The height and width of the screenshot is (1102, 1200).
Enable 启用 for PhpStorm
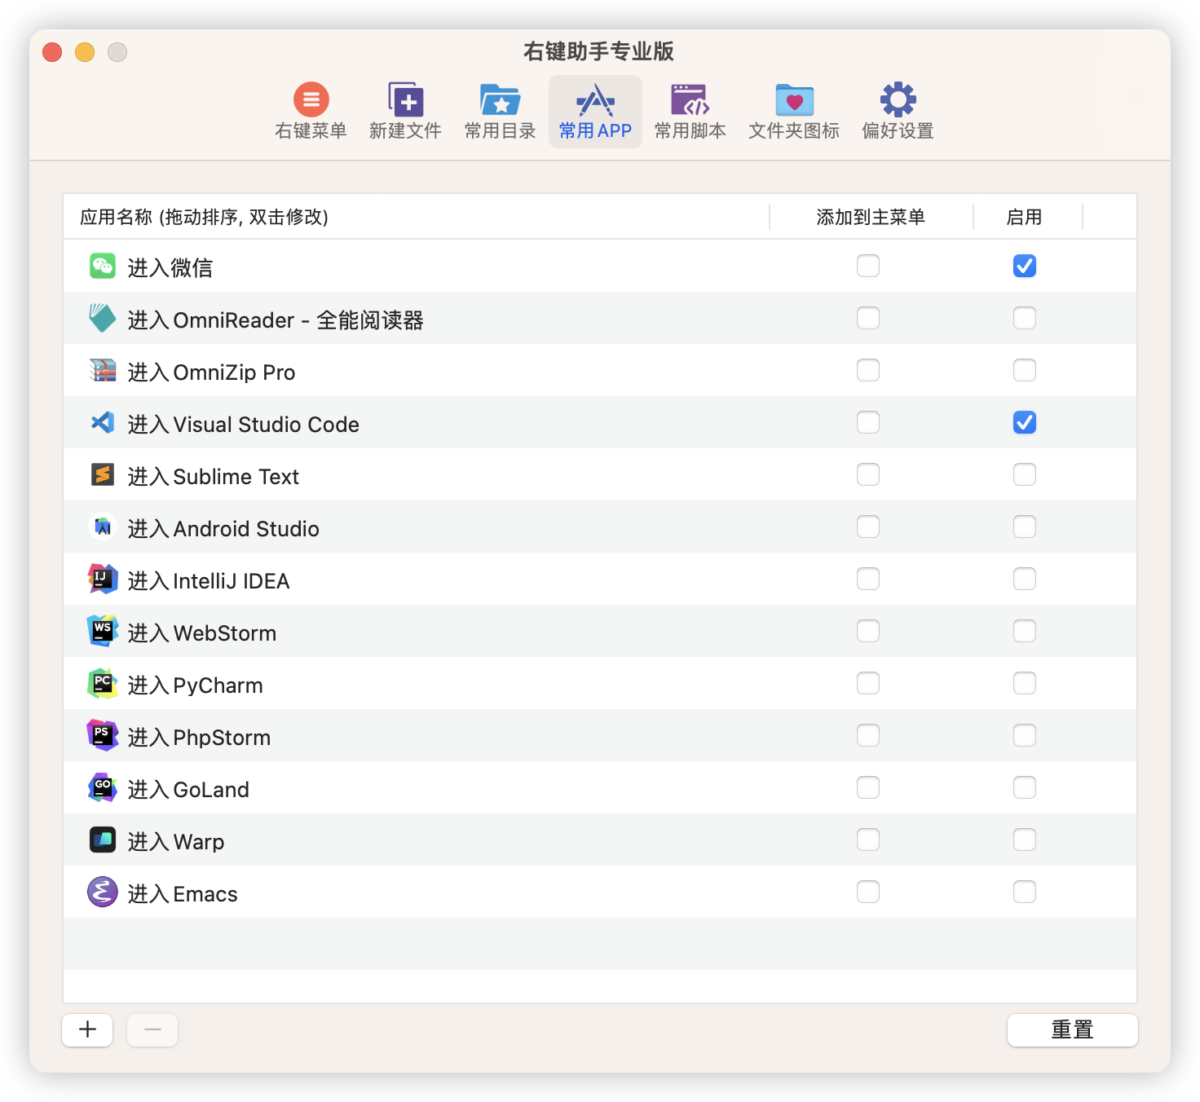click(1024, 736)
